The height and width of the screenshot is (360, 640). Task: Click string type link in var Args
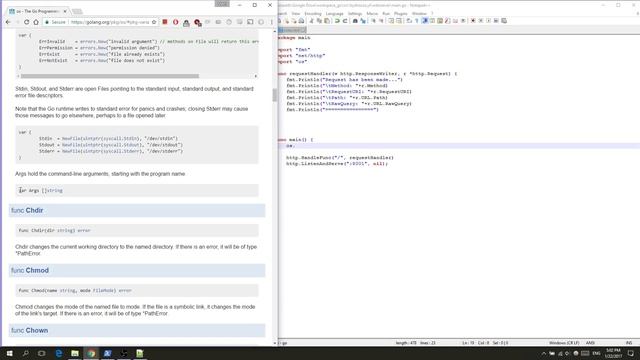(55, 191)
